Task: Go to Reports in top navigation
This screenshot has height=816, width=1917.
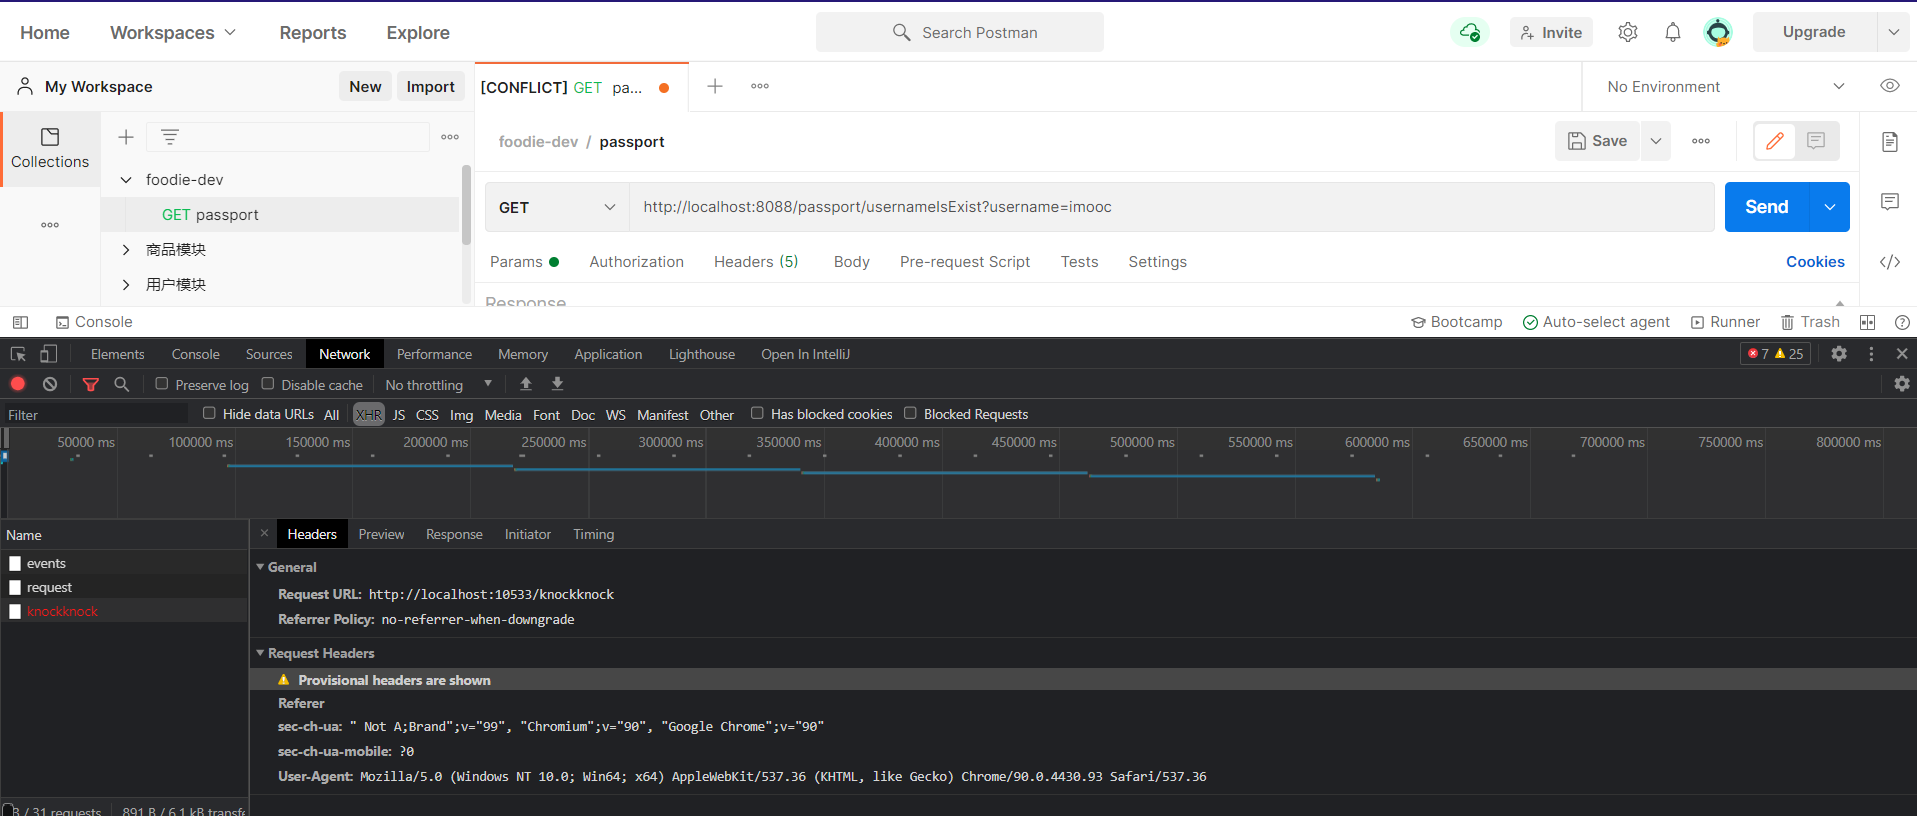Action: (313, 33)
